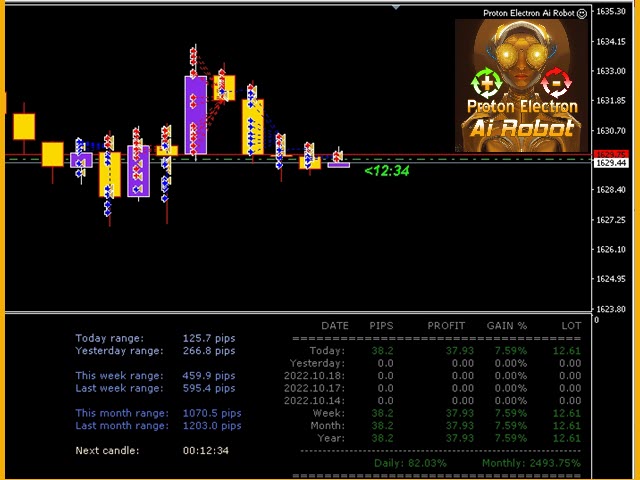Click the chart shift triangle marker at the top
This screenshot has height=480, width=640.
coord(396,7)
